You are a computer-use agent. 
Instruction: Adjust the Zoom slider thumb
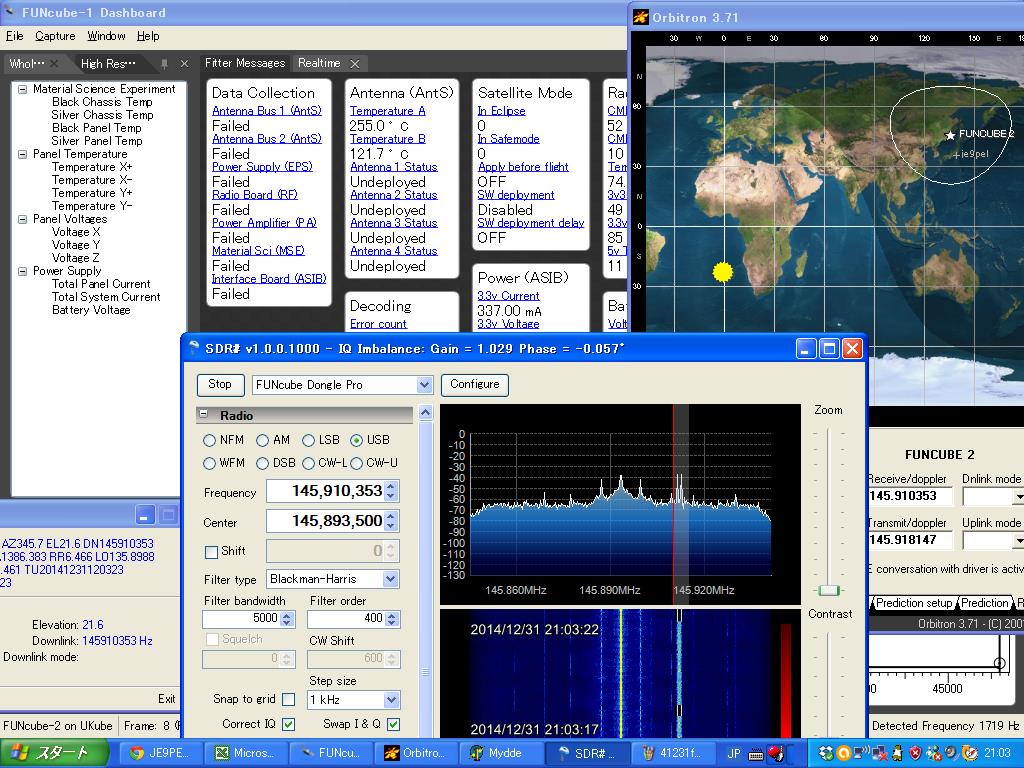(x=829, y=590)
